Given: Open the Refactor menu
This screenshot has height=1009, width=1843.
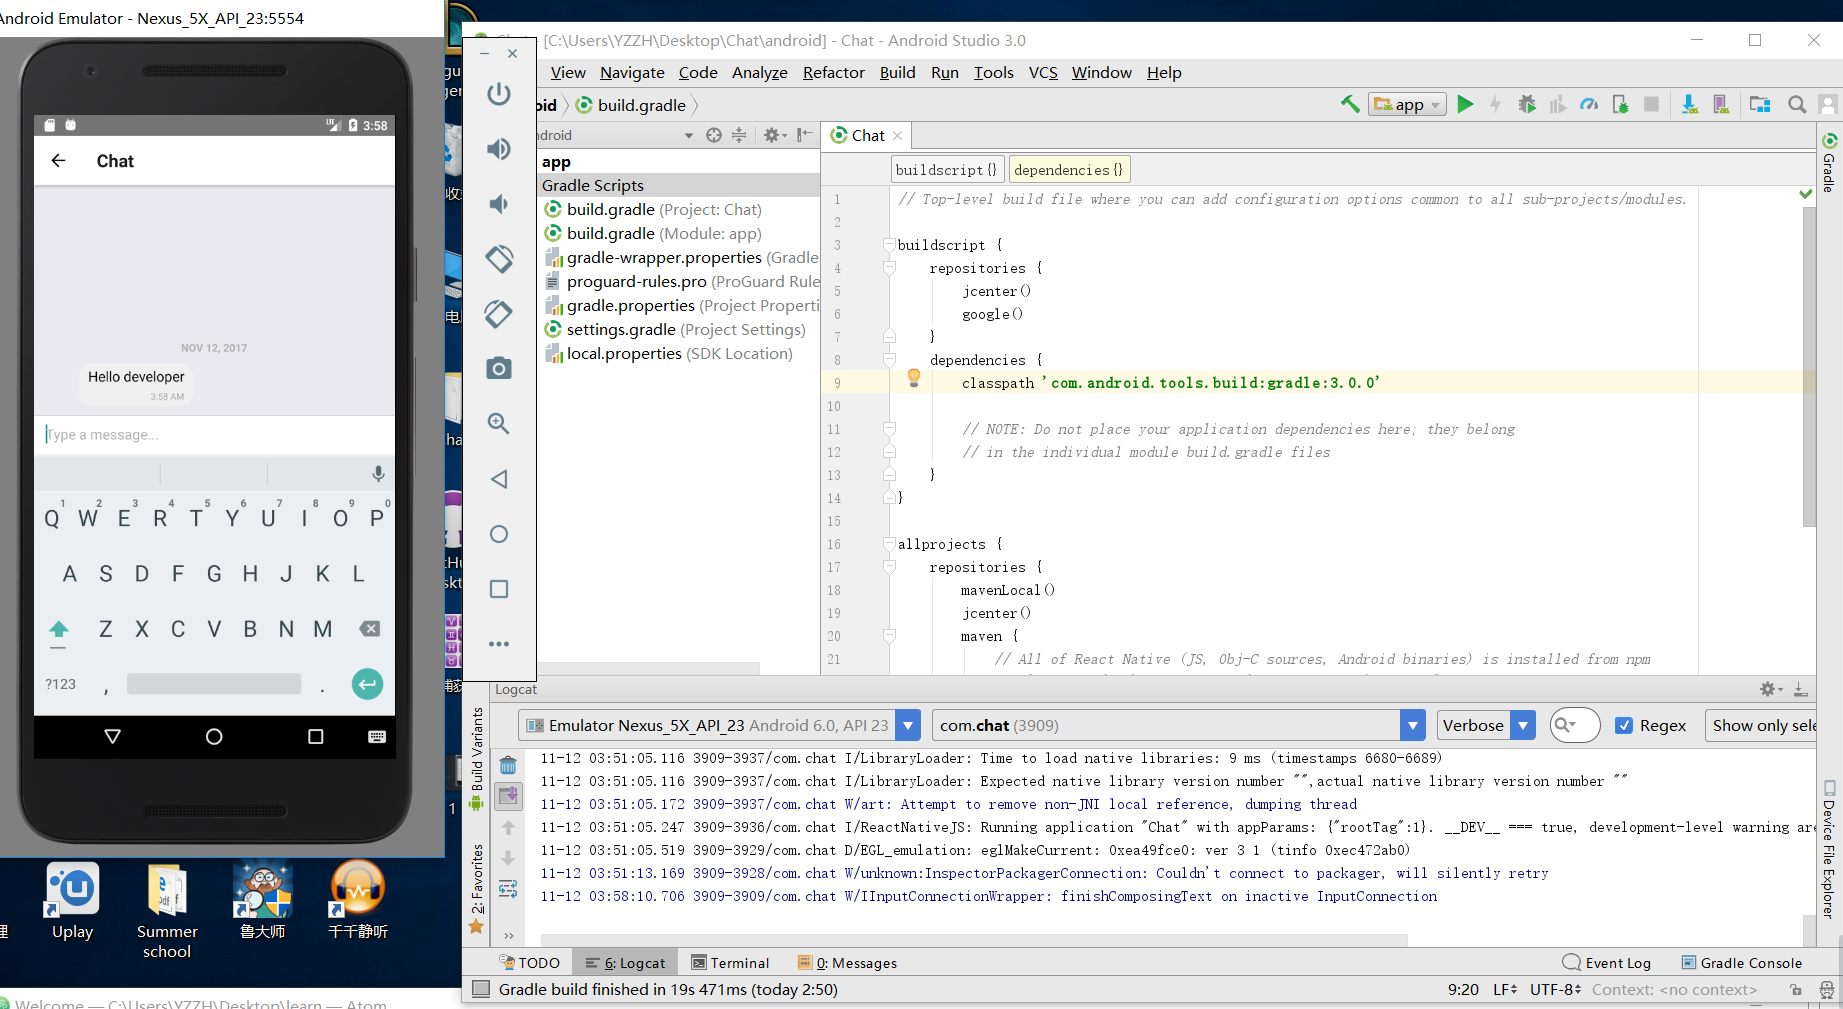Looking at the screenshot, I should coord(833,72).
